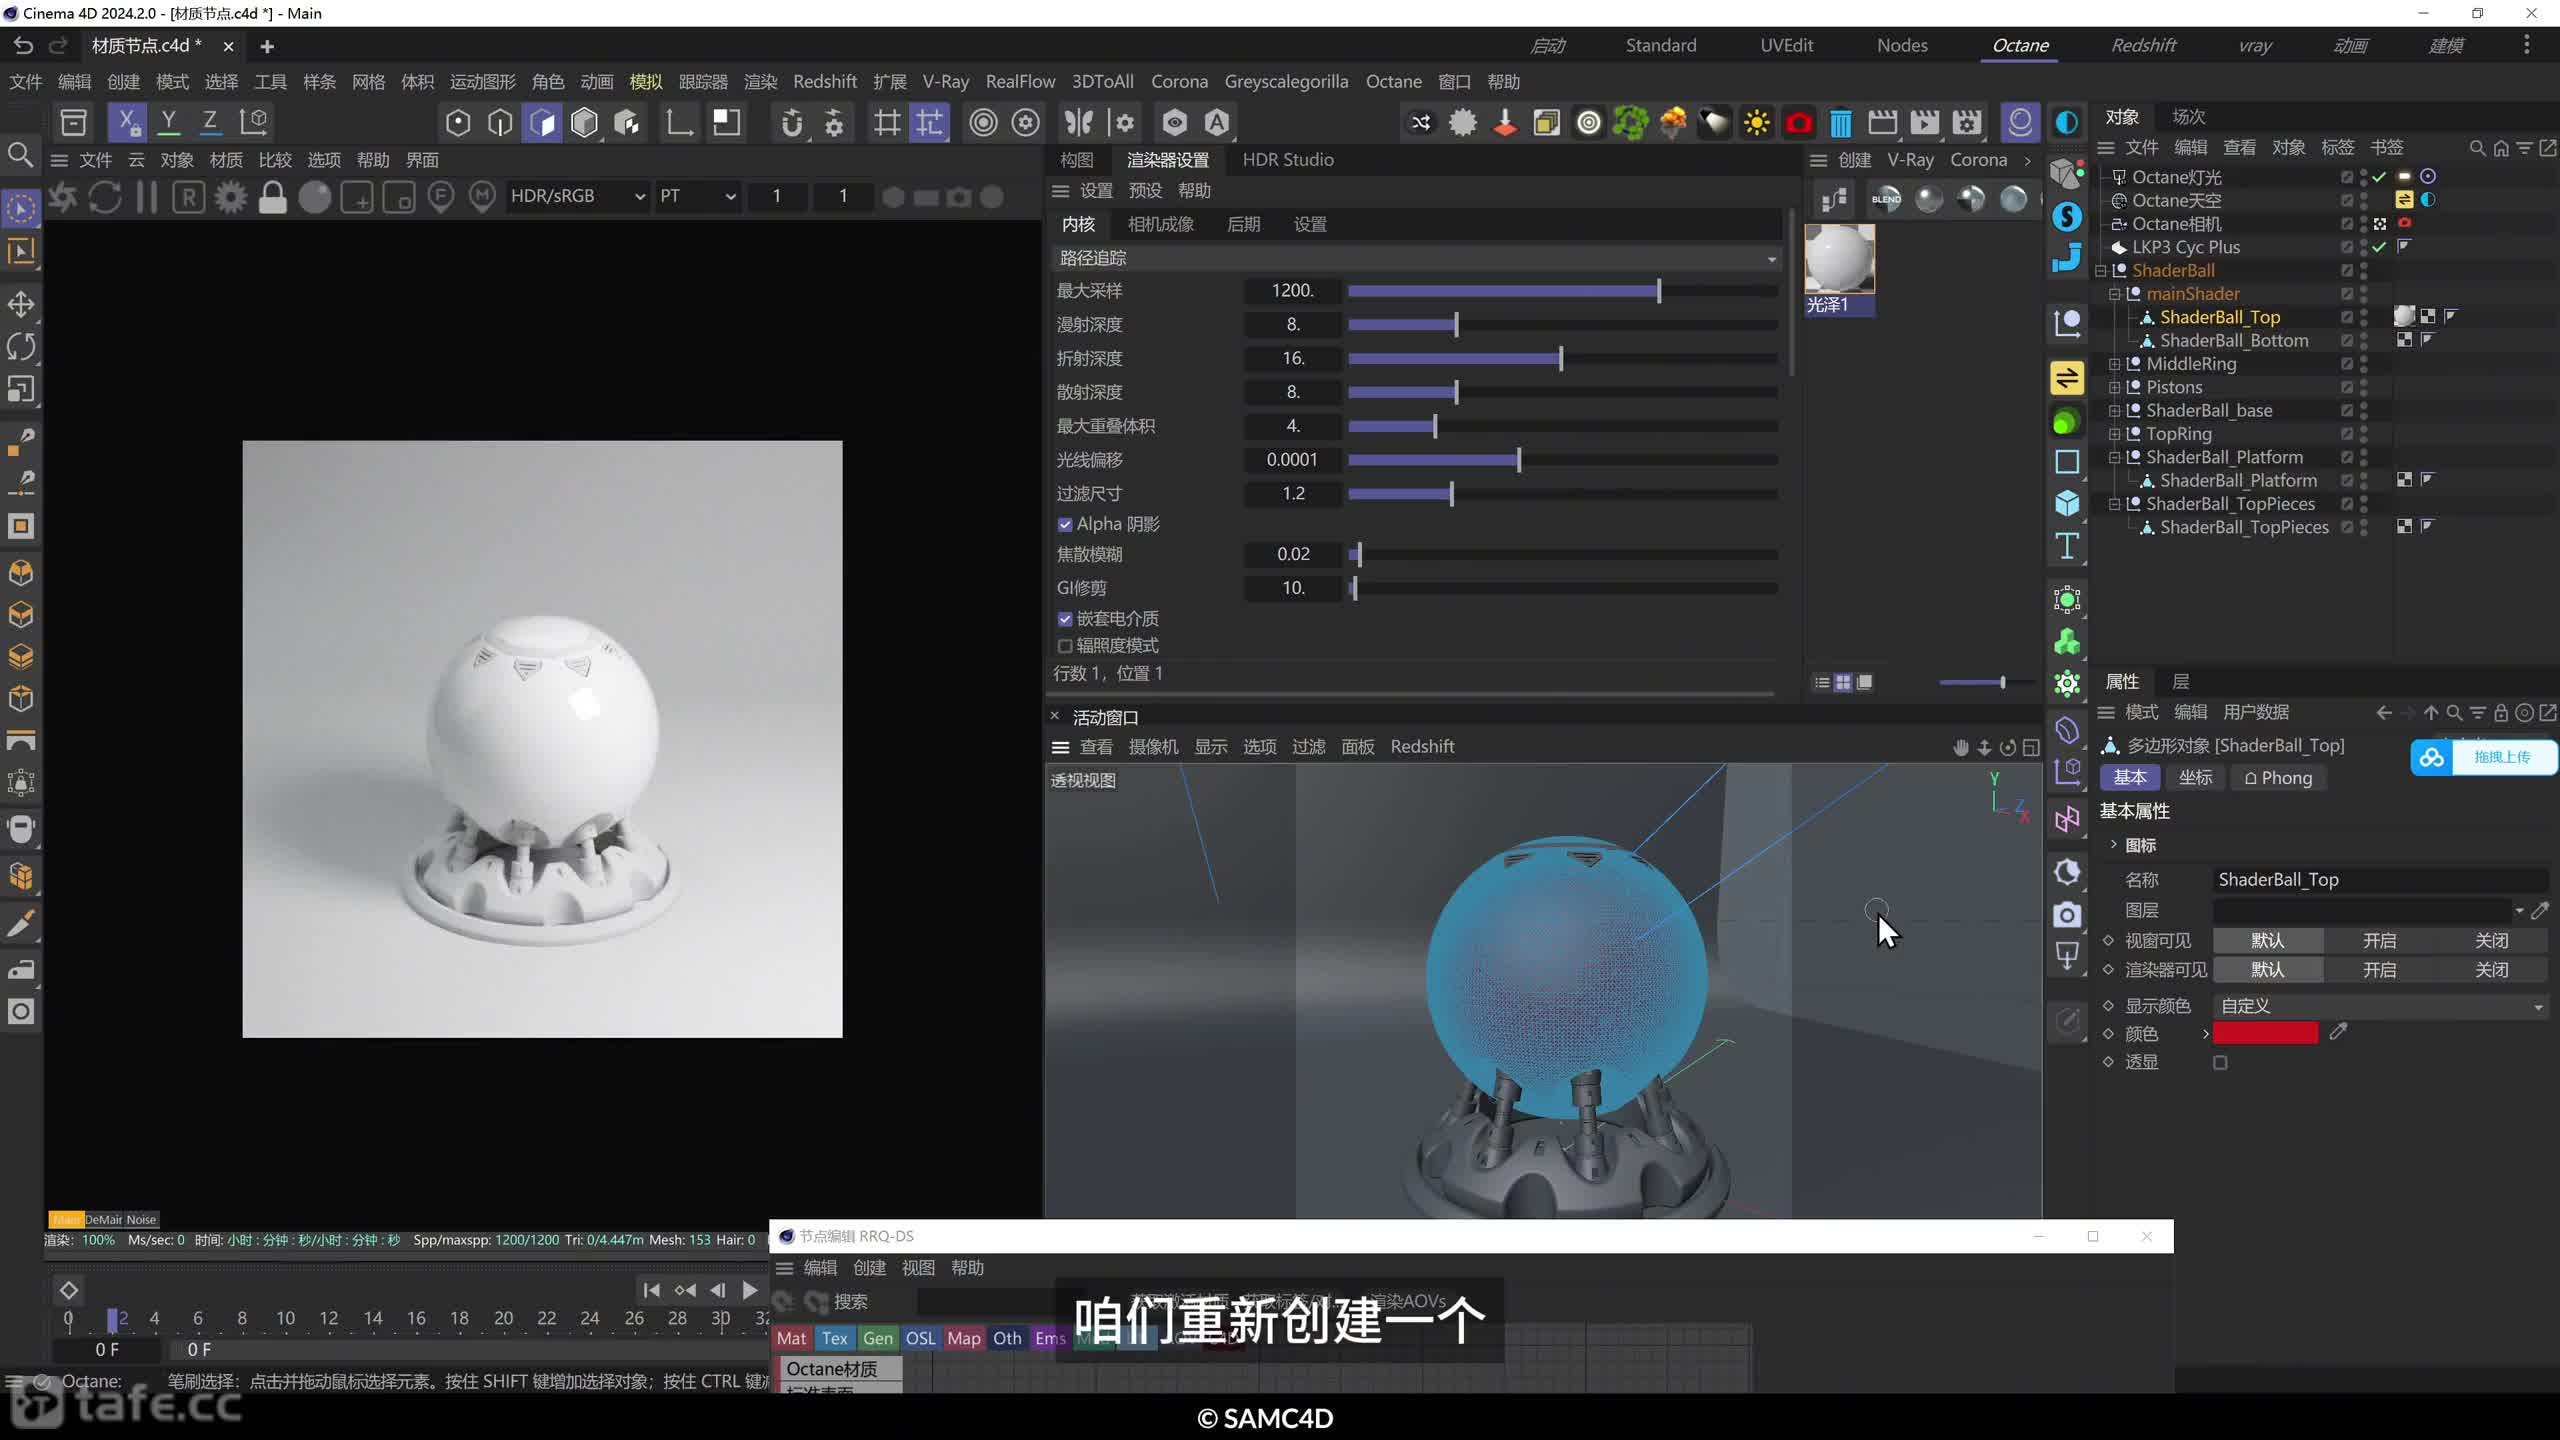Click the Octane材质 node button
This screenshot has height=1440, width=2560.
[x=838, y=1369]
